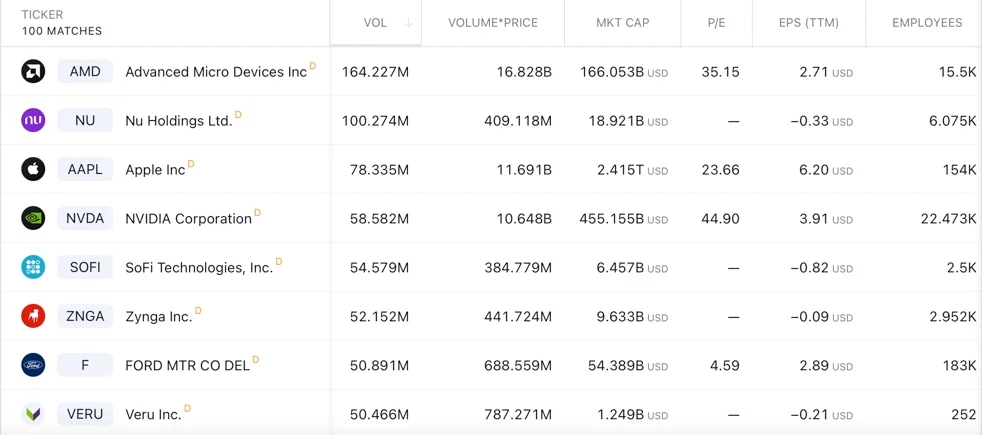Sort by MKT CAP column header

[622, 23]
